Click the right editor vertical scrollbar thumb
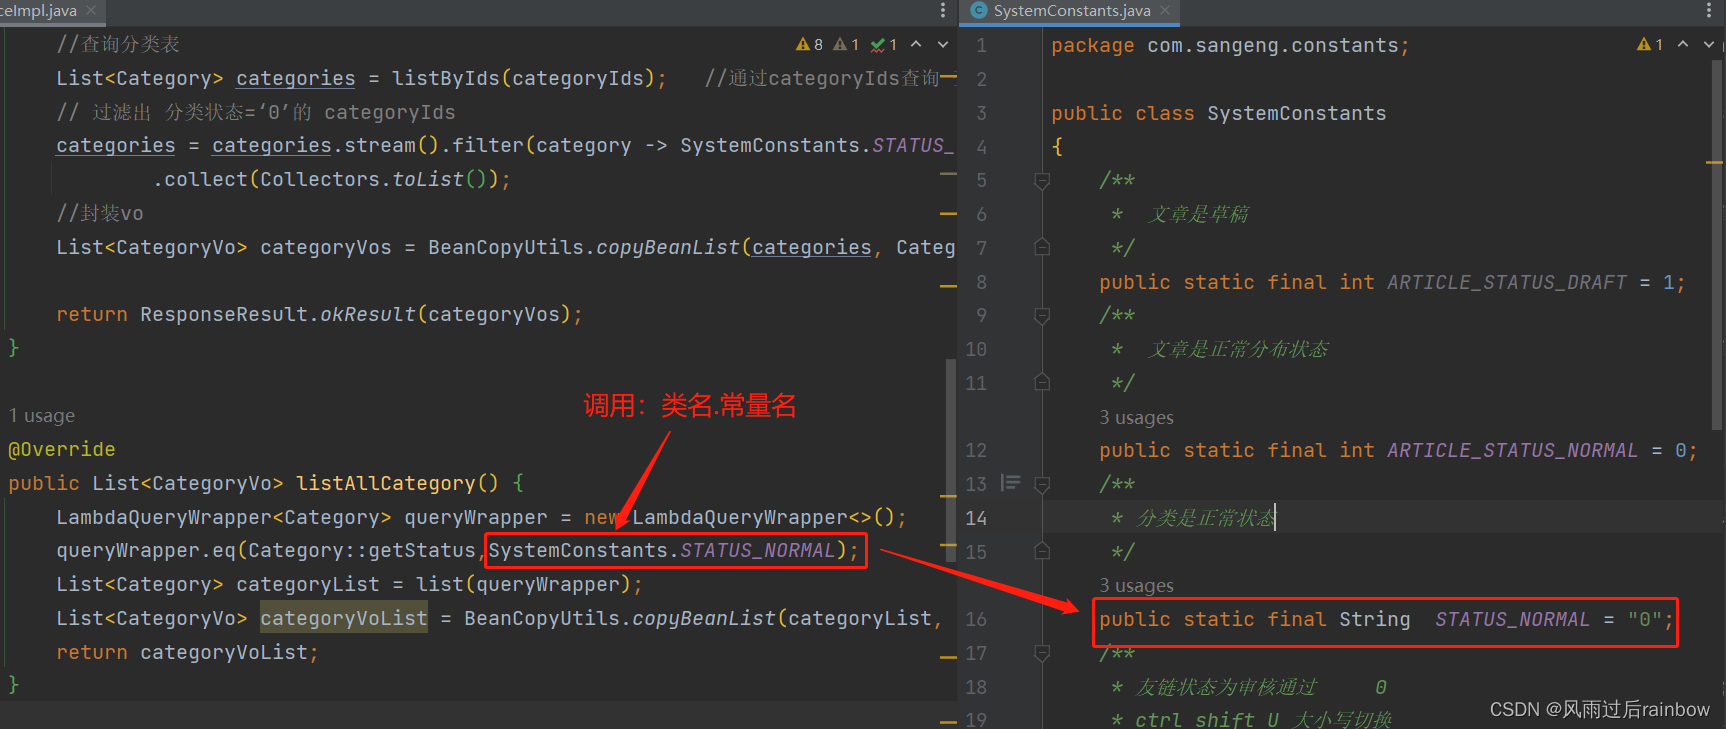The image size is (1726, 729). coord(1717,245)
